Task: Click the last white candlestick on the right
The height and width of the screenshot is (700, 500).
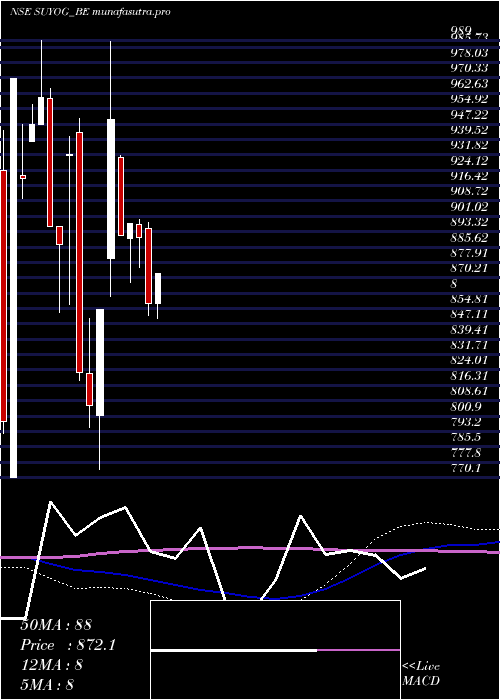Action: 158,288
